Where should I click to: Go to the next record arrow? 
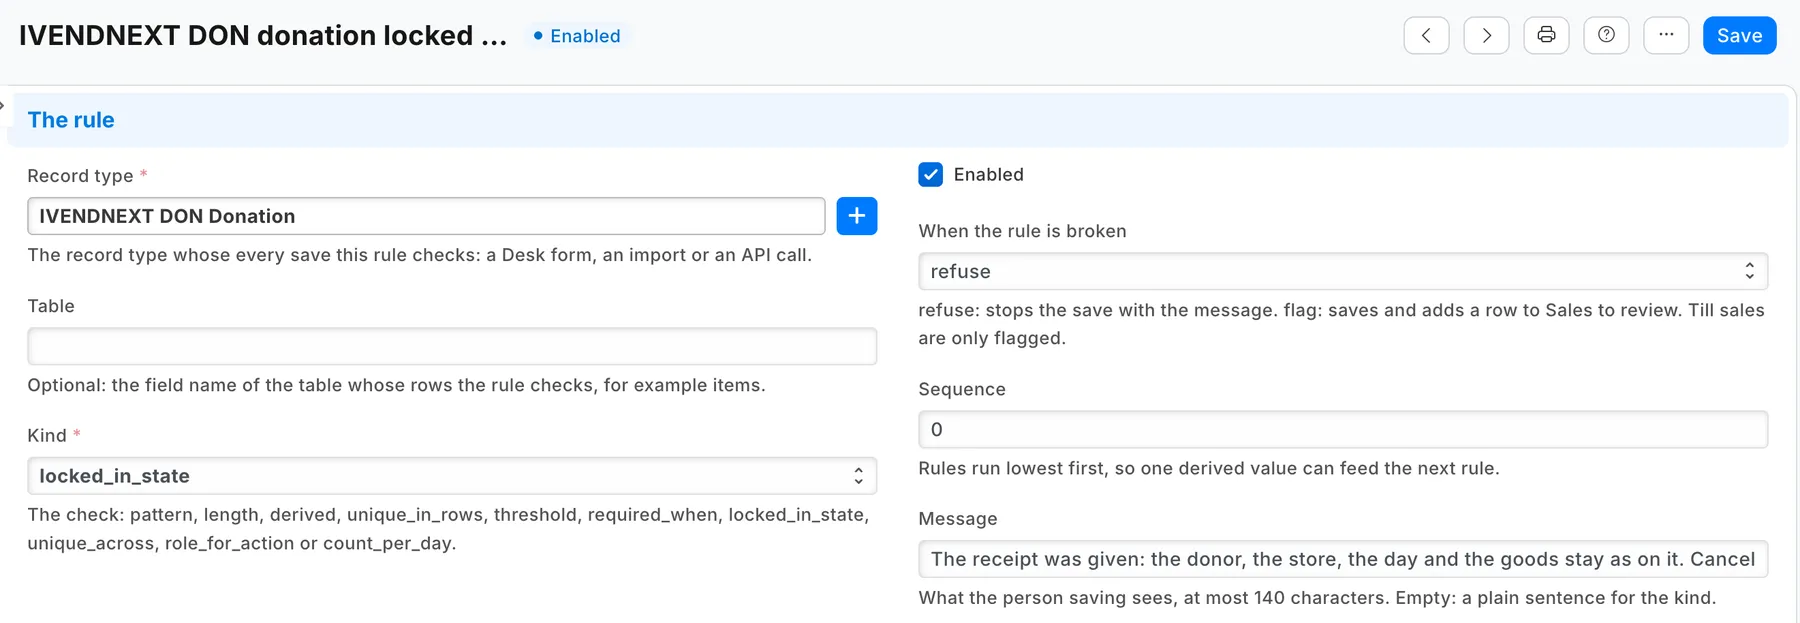pos(1486,35)
